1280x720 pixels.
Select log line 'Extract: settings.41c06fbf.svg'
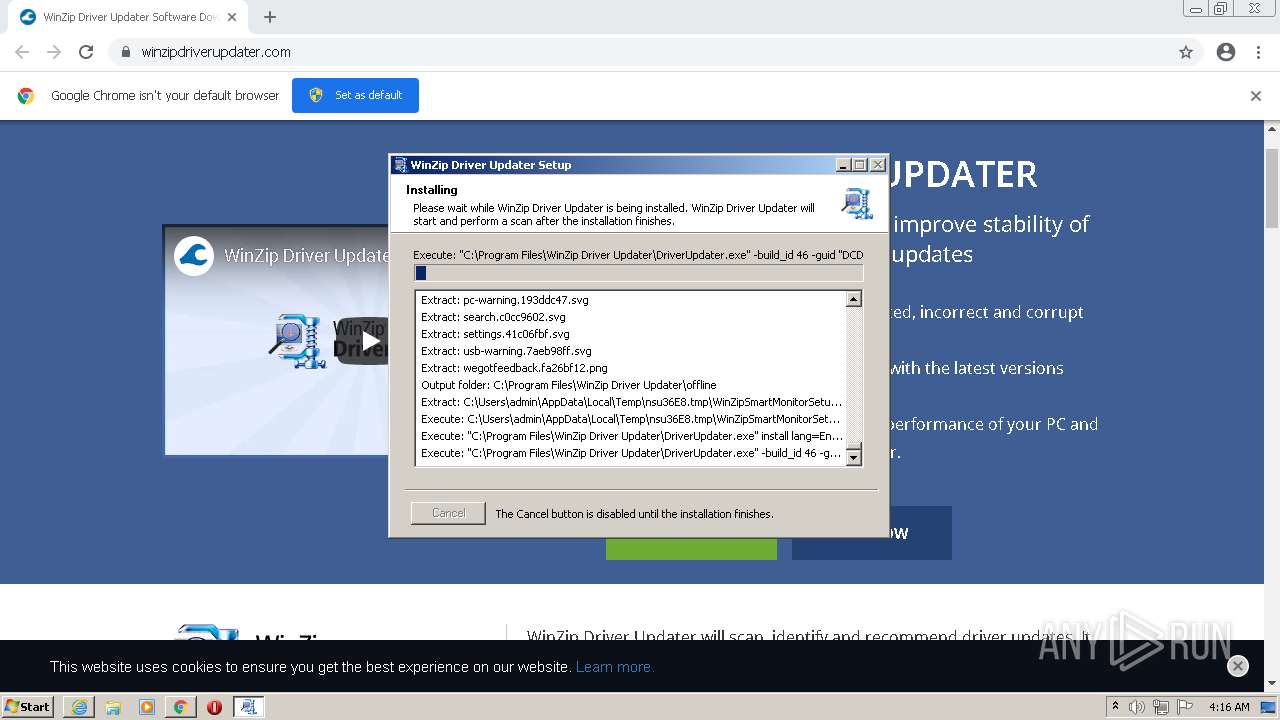(495, 334)
